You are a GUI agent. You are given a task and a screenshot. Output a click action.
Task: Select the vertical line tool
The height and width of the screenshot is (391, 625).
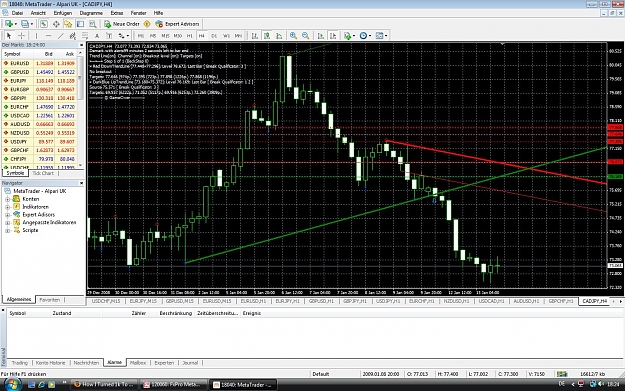pyautogui.click(x=36, y=36)
